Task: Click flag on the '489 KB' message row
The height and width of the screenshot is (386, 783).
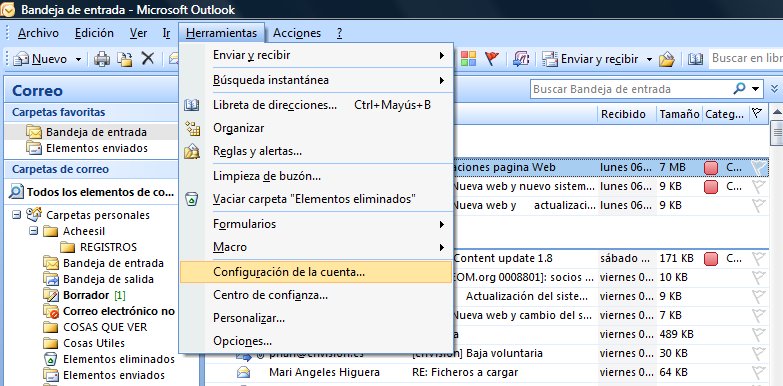Action: (x=759, y=334)
